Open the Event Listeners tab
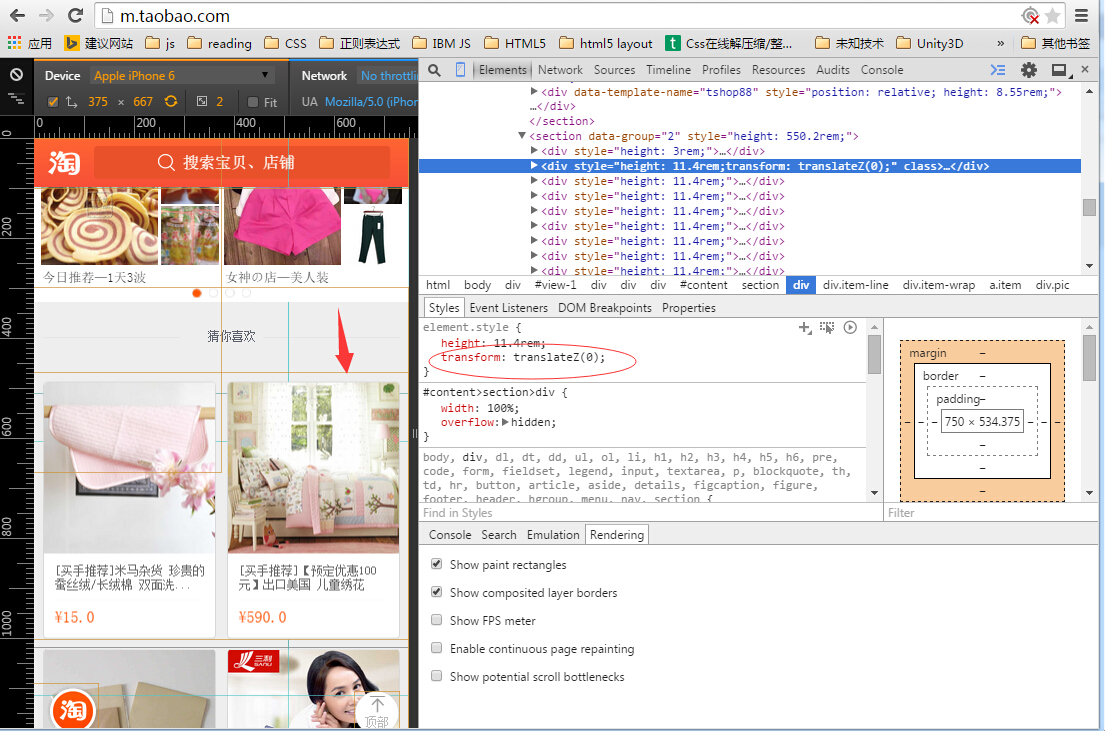Screen dimensions: 1105x731 click(x=508, y=308)
